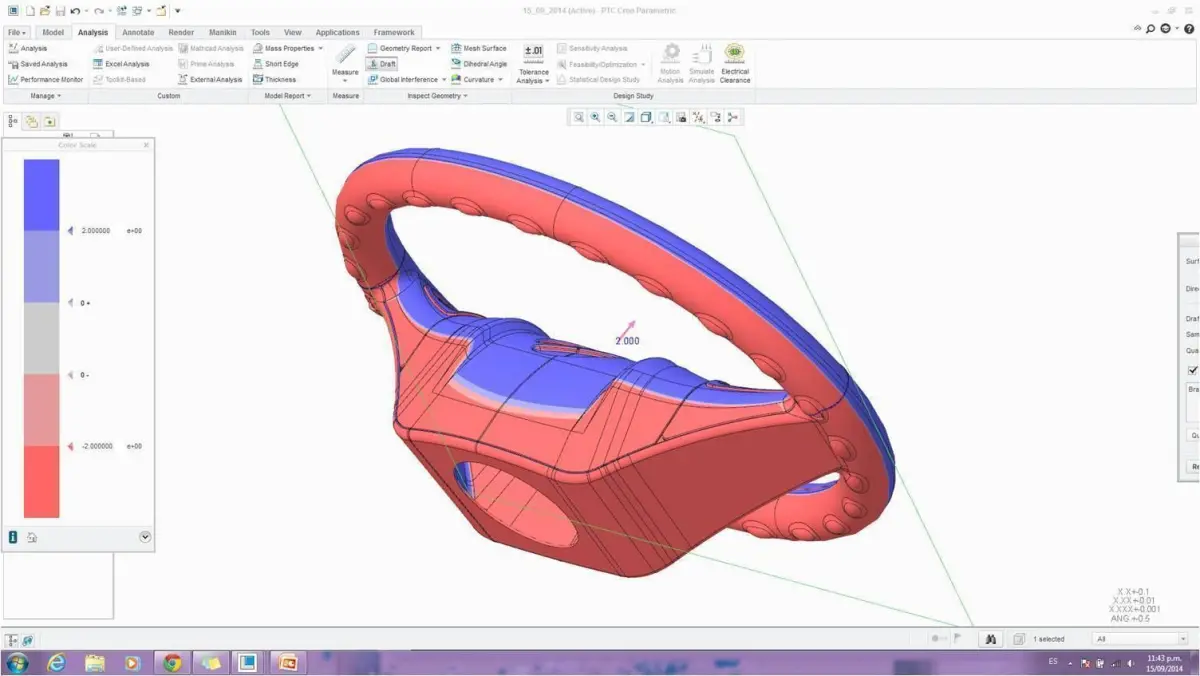Viewport: 1200px width, 676px height.
Task: Click the Measure ruler icon
Action: 345,54
